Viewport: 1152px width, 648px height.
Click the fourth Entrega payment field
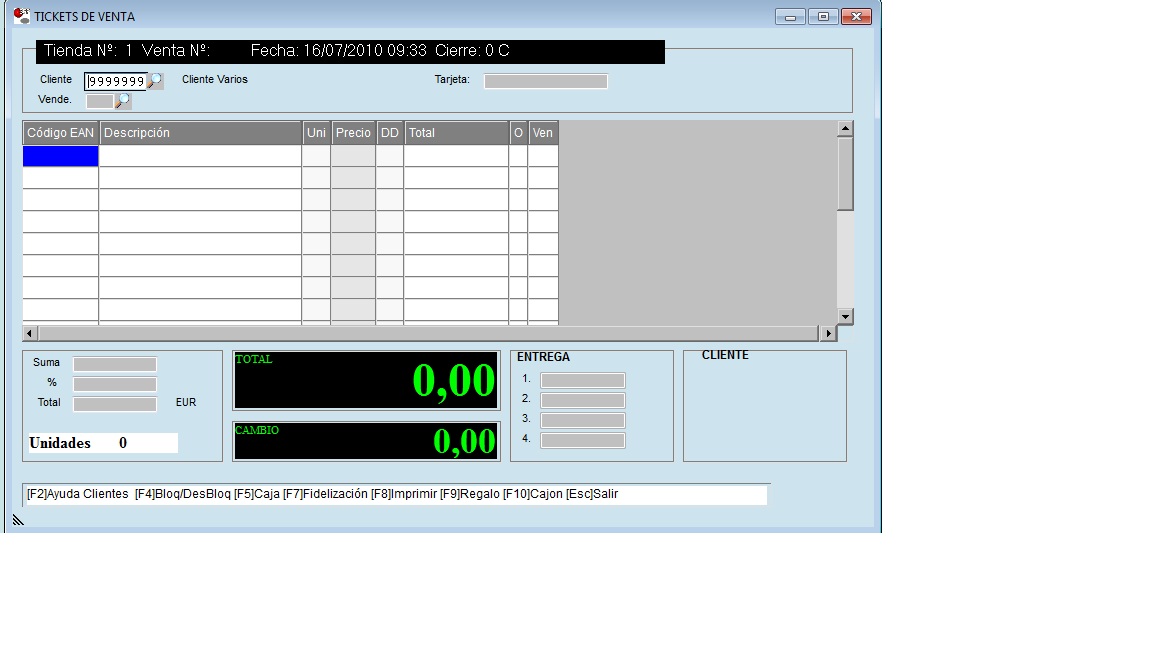(x=582, y=440)
